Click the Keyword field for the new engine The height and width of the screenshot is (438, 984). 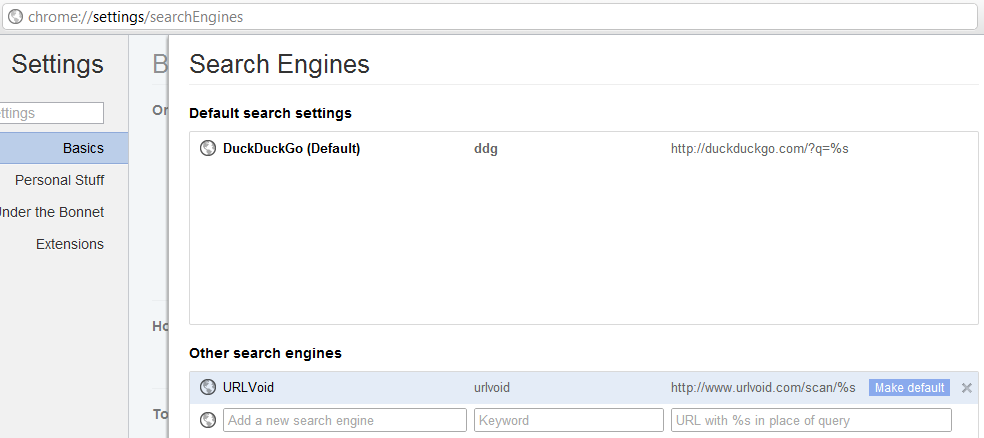tap(568, 420)
